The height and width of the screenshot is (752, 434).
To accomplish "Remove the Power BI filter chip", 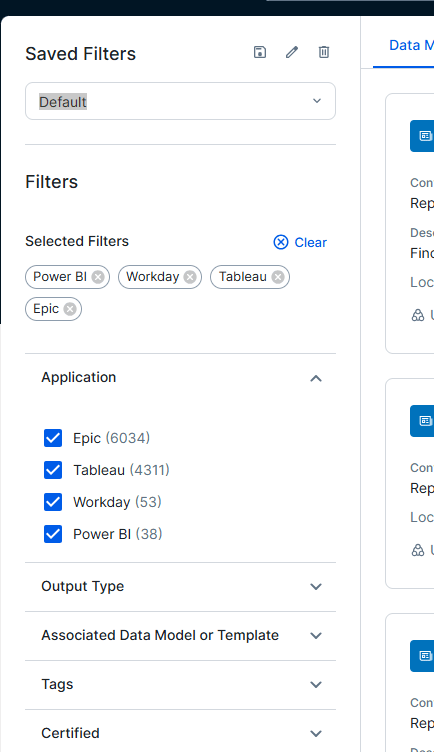I will (x=98, y=277).
